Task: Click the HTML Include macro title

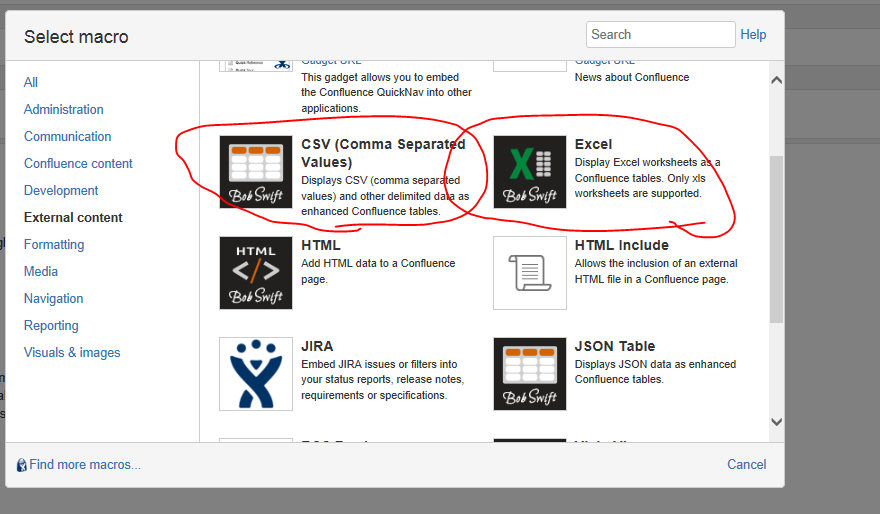Action: [621, 245]
